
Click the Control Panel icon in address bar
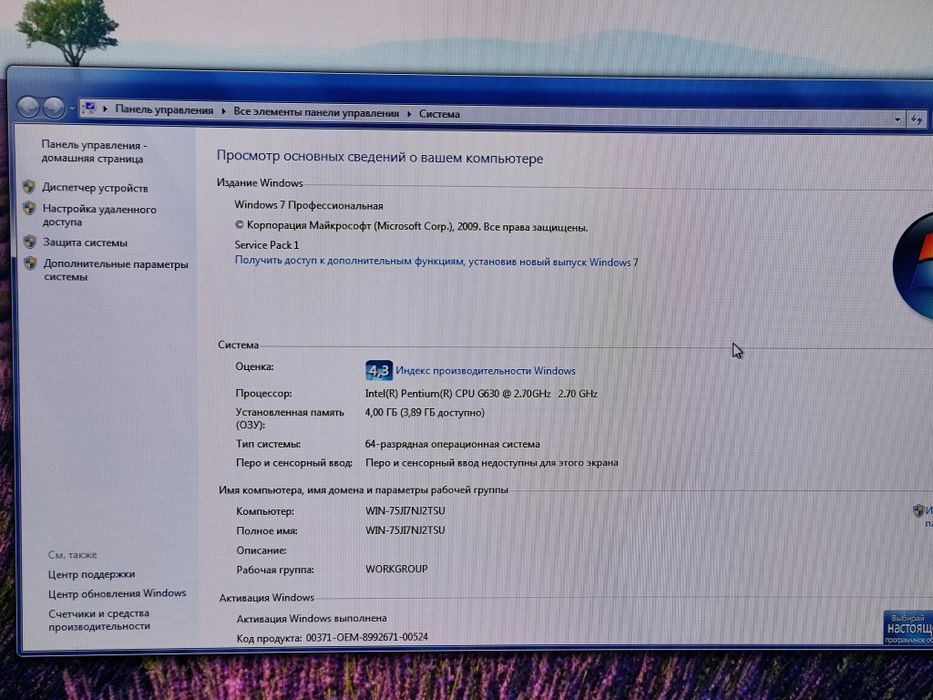(x=89, y=108)
